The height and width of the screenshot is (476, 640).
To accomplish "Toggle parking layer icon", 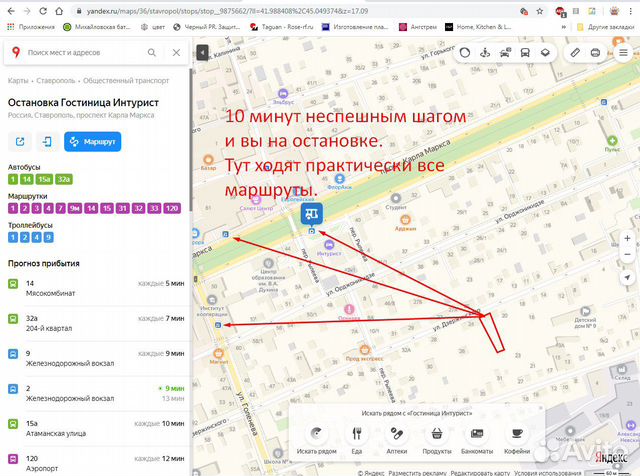I will [505, 53].
